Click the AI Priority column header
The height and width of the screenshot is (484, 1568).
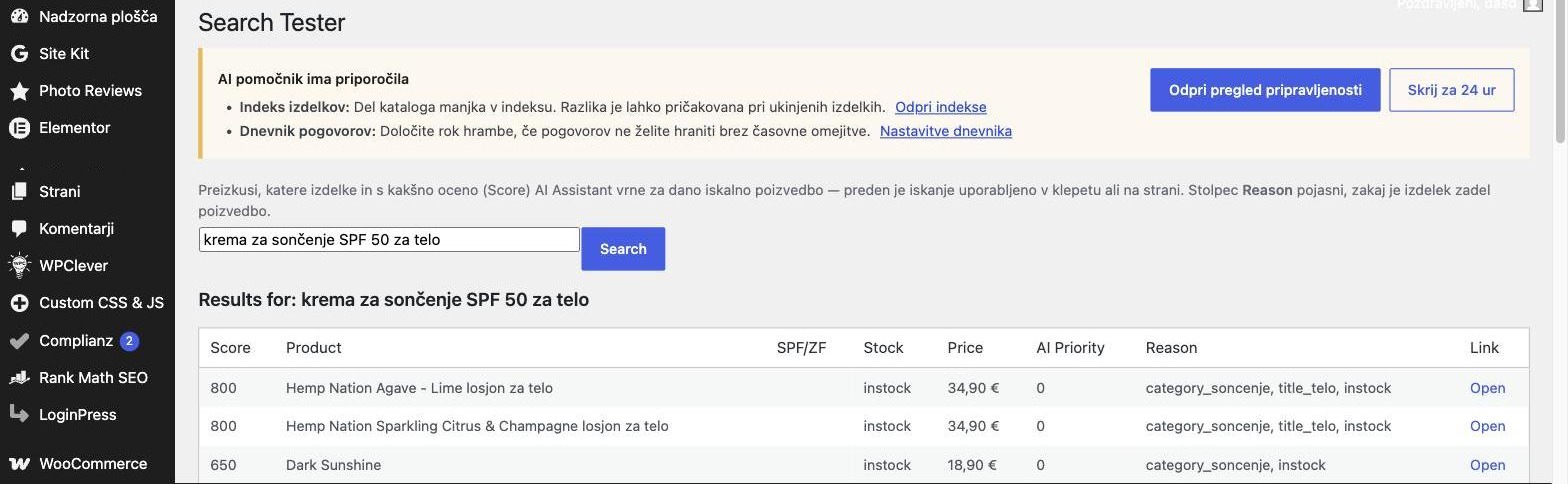point(1070,348)
